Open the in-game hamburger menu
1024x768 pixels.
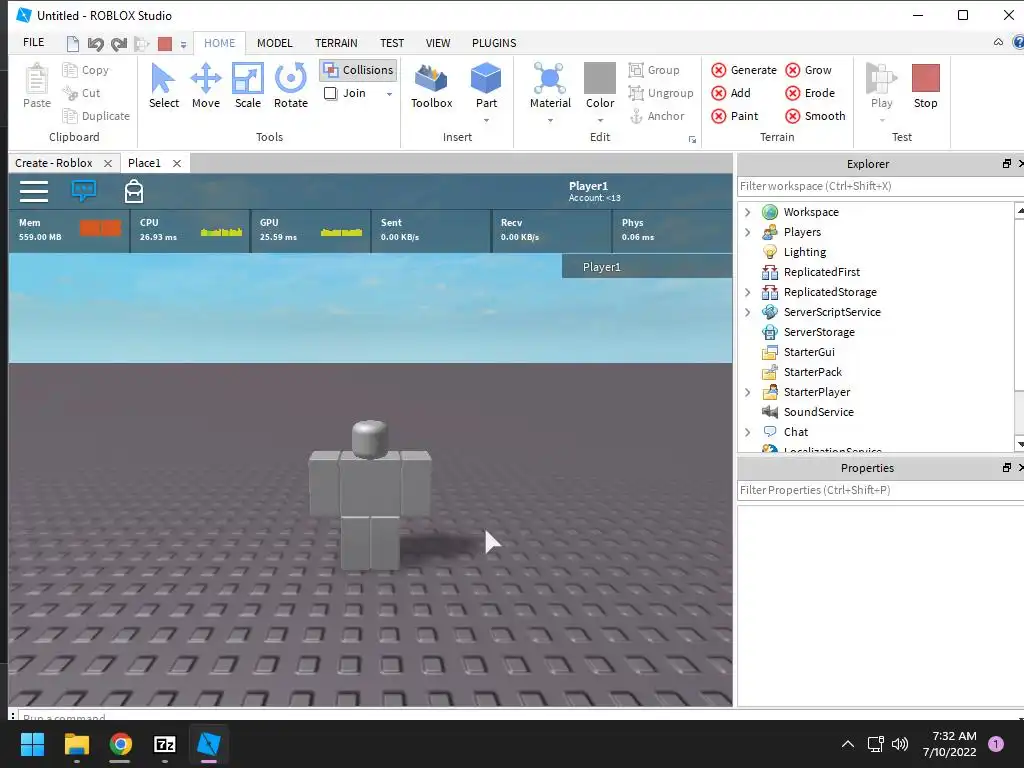tap(34, 191)
